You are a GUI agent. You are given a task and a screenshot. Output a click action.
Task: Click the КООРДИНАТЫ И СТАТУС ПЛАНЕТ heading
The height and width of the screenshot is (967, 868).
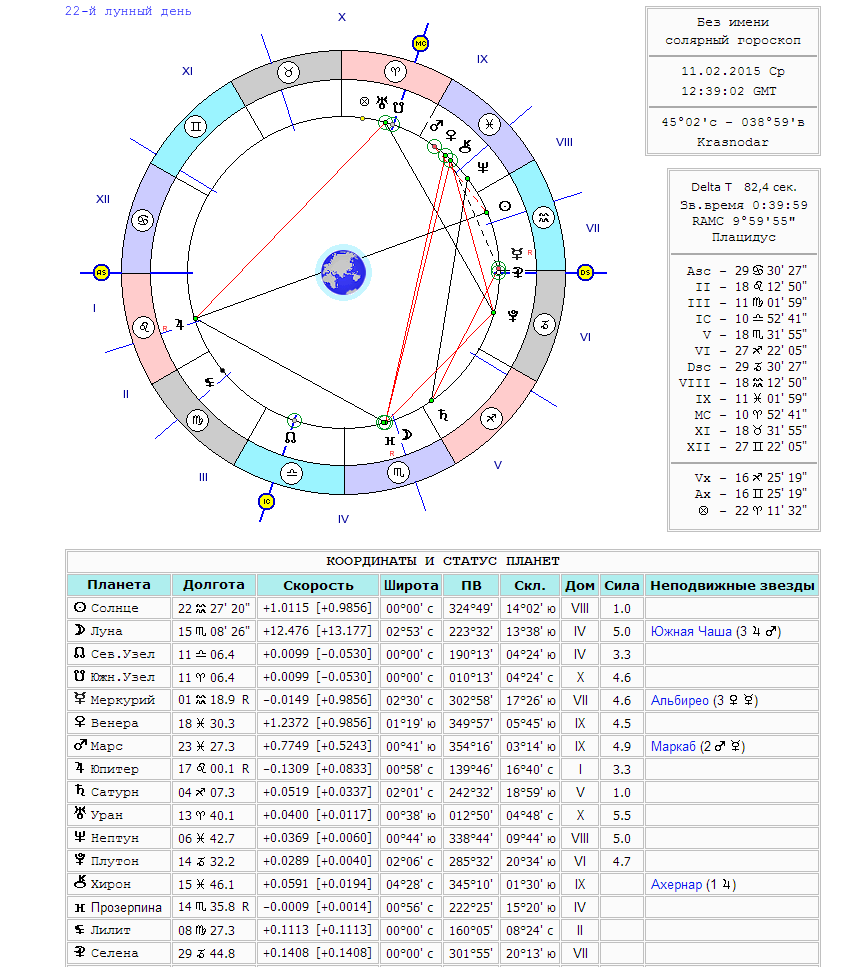pyautogui.click(x=442, y=561)
